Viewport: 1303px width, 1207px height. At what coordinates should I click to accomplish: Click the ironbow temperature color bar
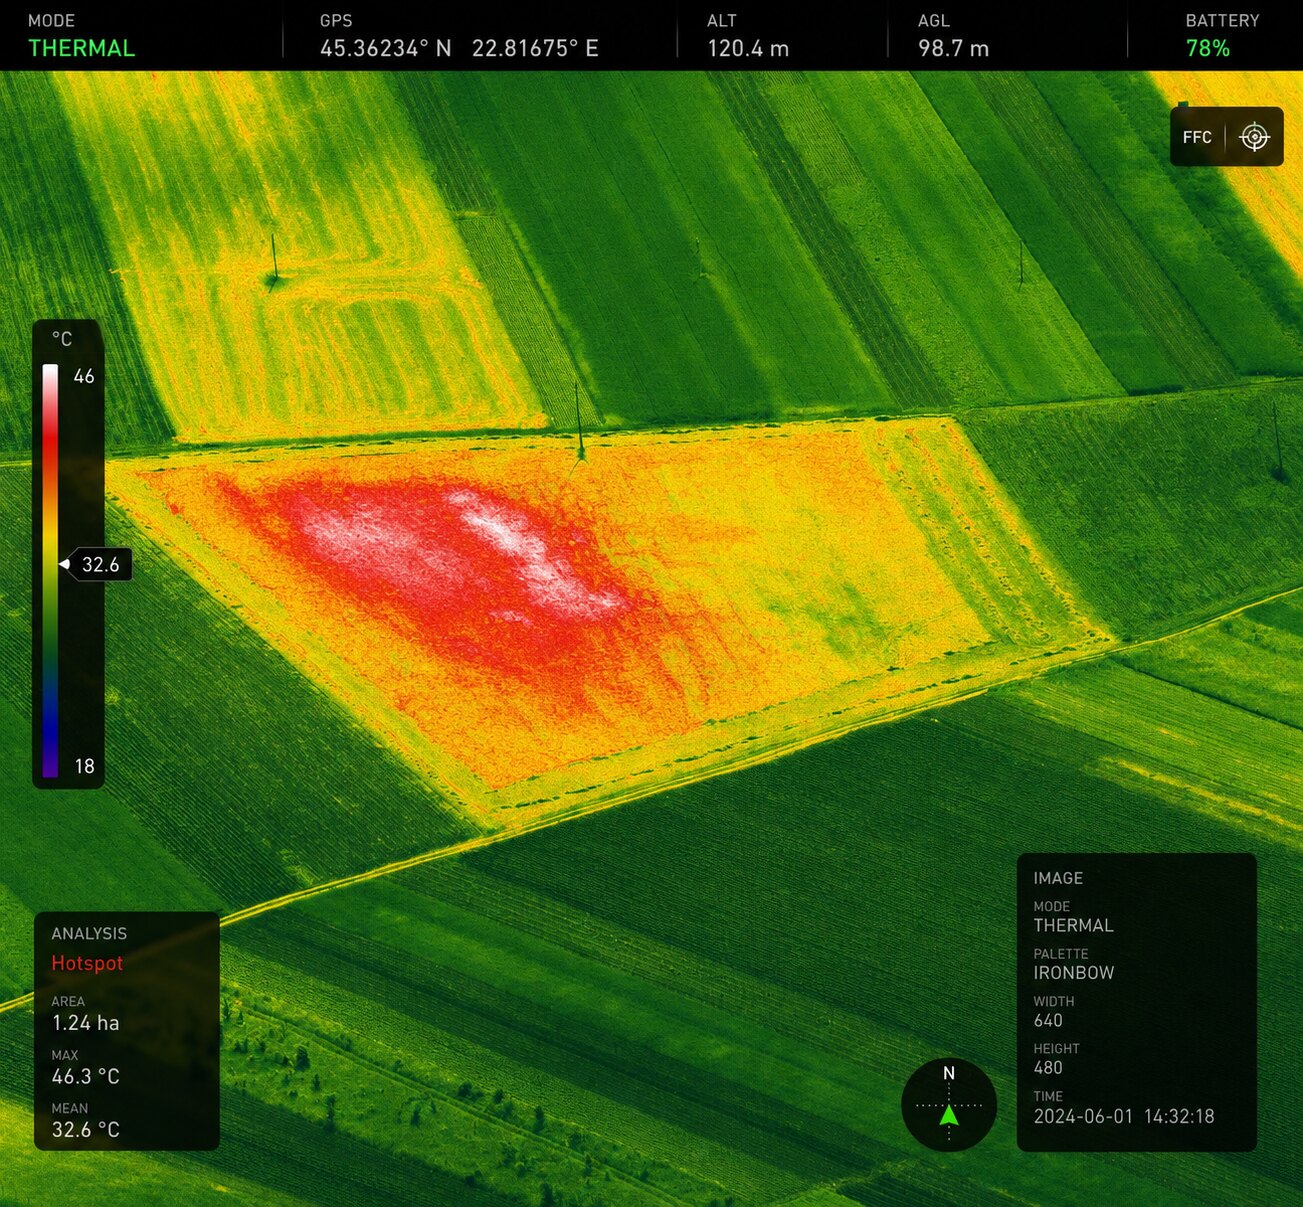[x=50, y=570]
